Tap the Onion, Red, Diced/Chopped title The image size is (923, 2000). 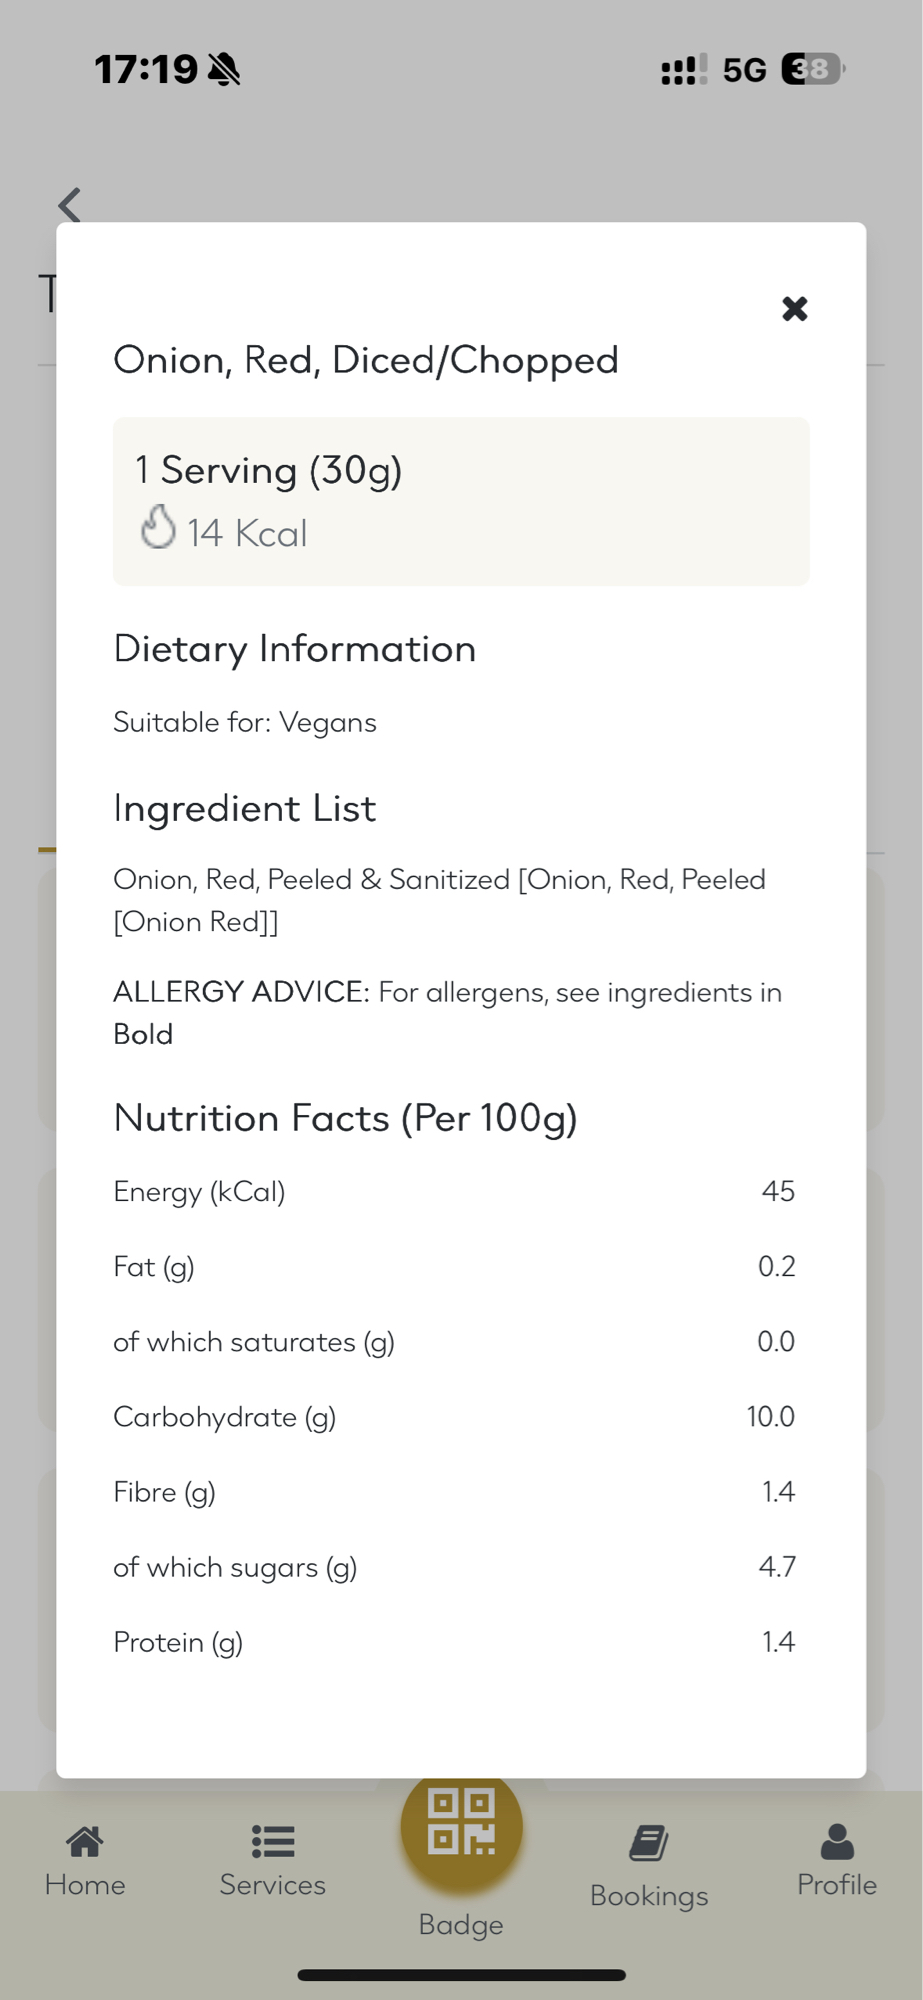[x=366, y=360]
